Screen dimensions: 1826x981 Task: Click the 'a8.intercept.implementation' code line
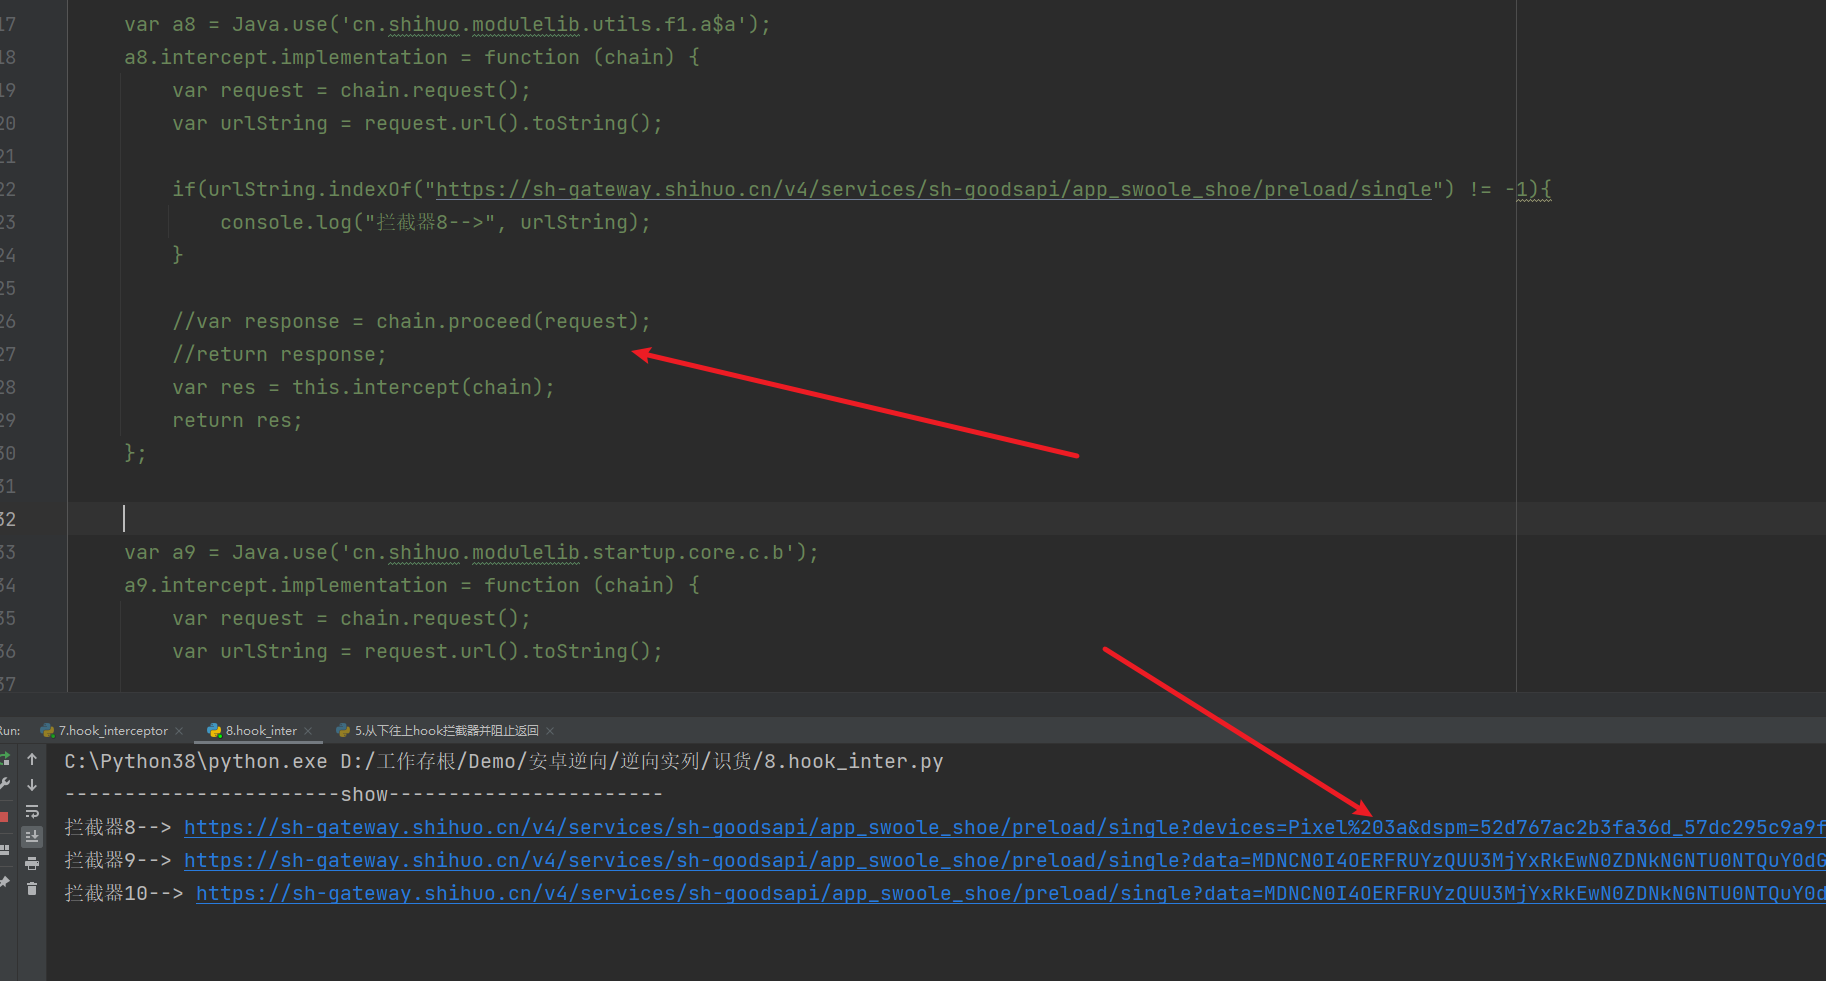412,57
